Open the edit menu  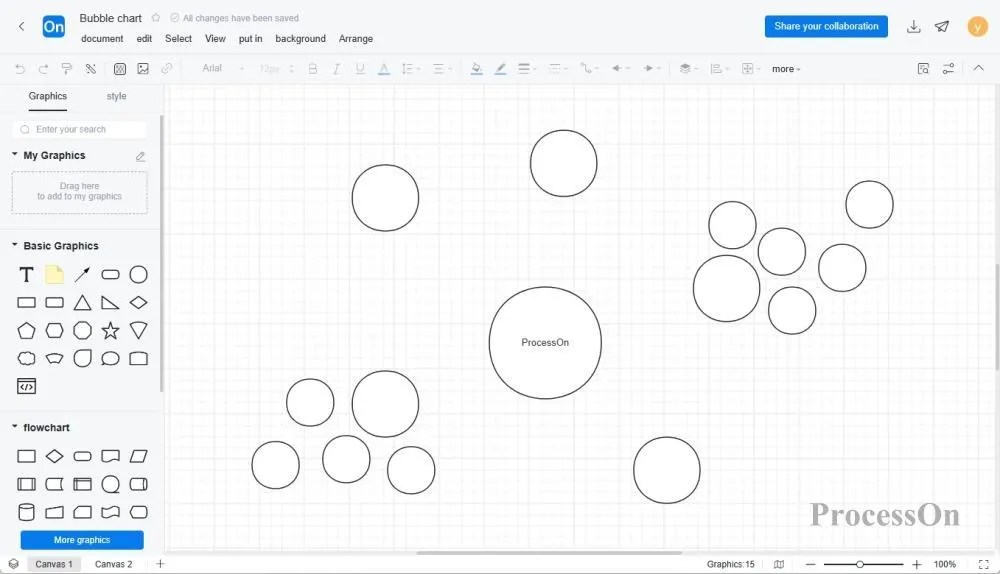144,38
